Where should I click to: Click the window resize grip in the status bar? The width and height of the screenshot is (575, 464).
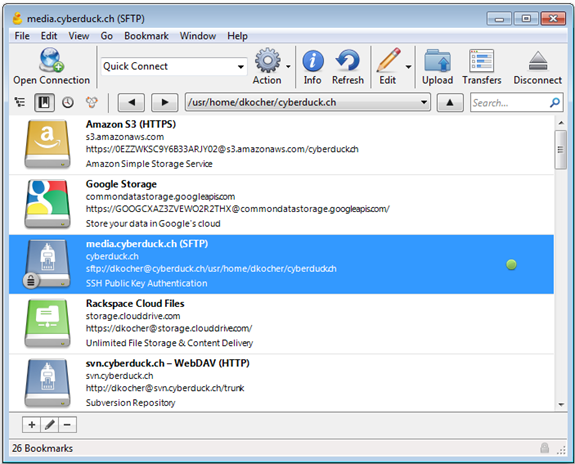561,451
